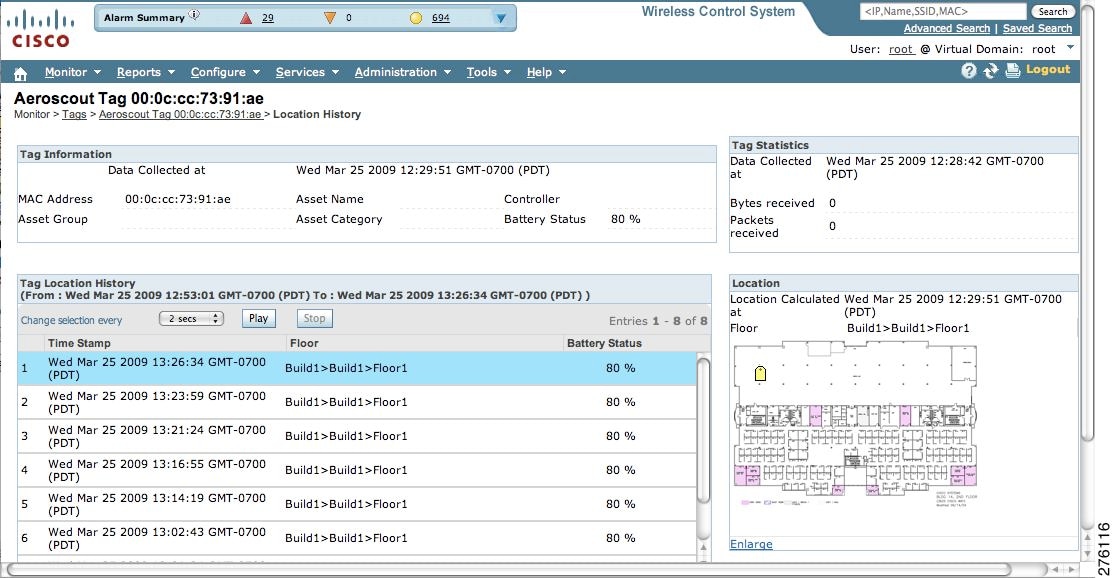Screen dimensions: 1114x578
Task: Click the yellow tag marker on floor map
Action: pos(760,373)
